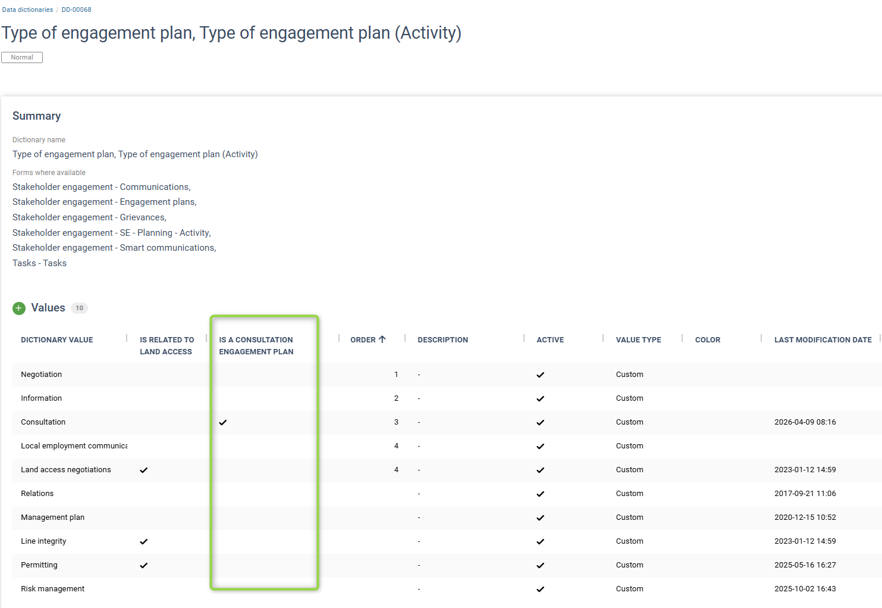Click the Relations row active checkmark
This screenshot has height=608, width=882.
click(x=541, y=494)
